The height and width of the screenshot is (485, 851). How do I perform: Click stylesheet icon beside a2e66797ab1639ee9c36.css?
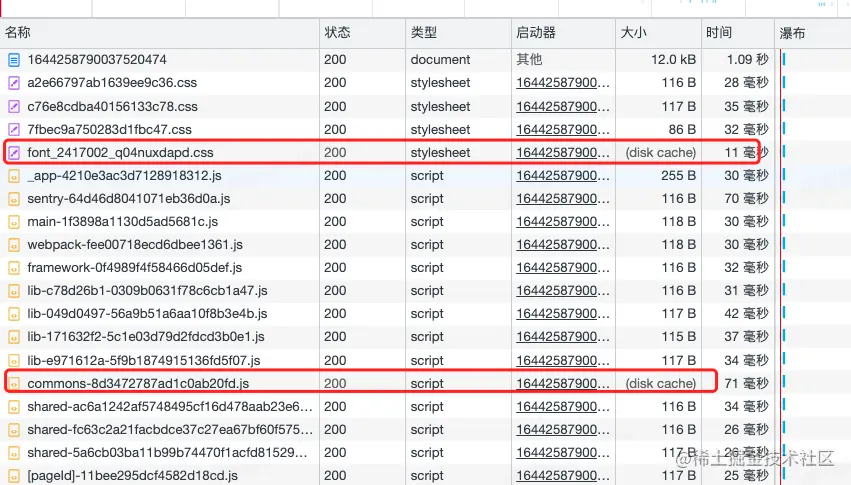point(14,83)
